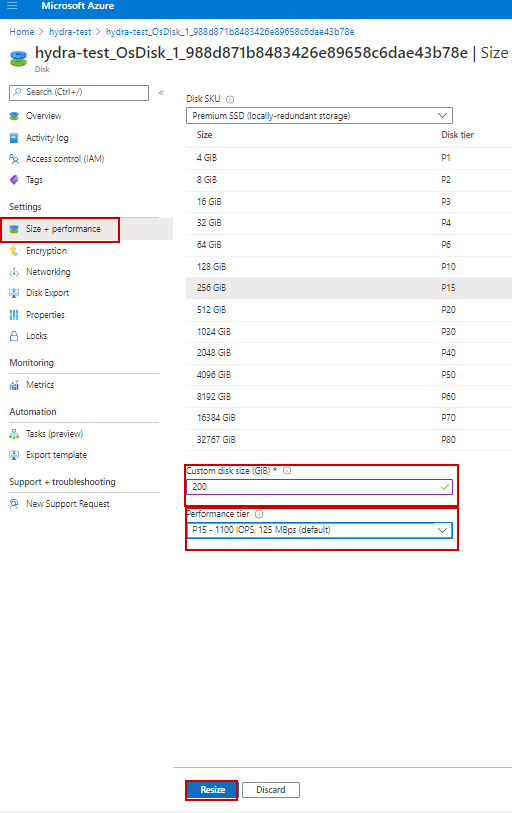Screen dimensions: 512x813
Task: Click info icon beside Performance tier
Action: tap(259, 514)
